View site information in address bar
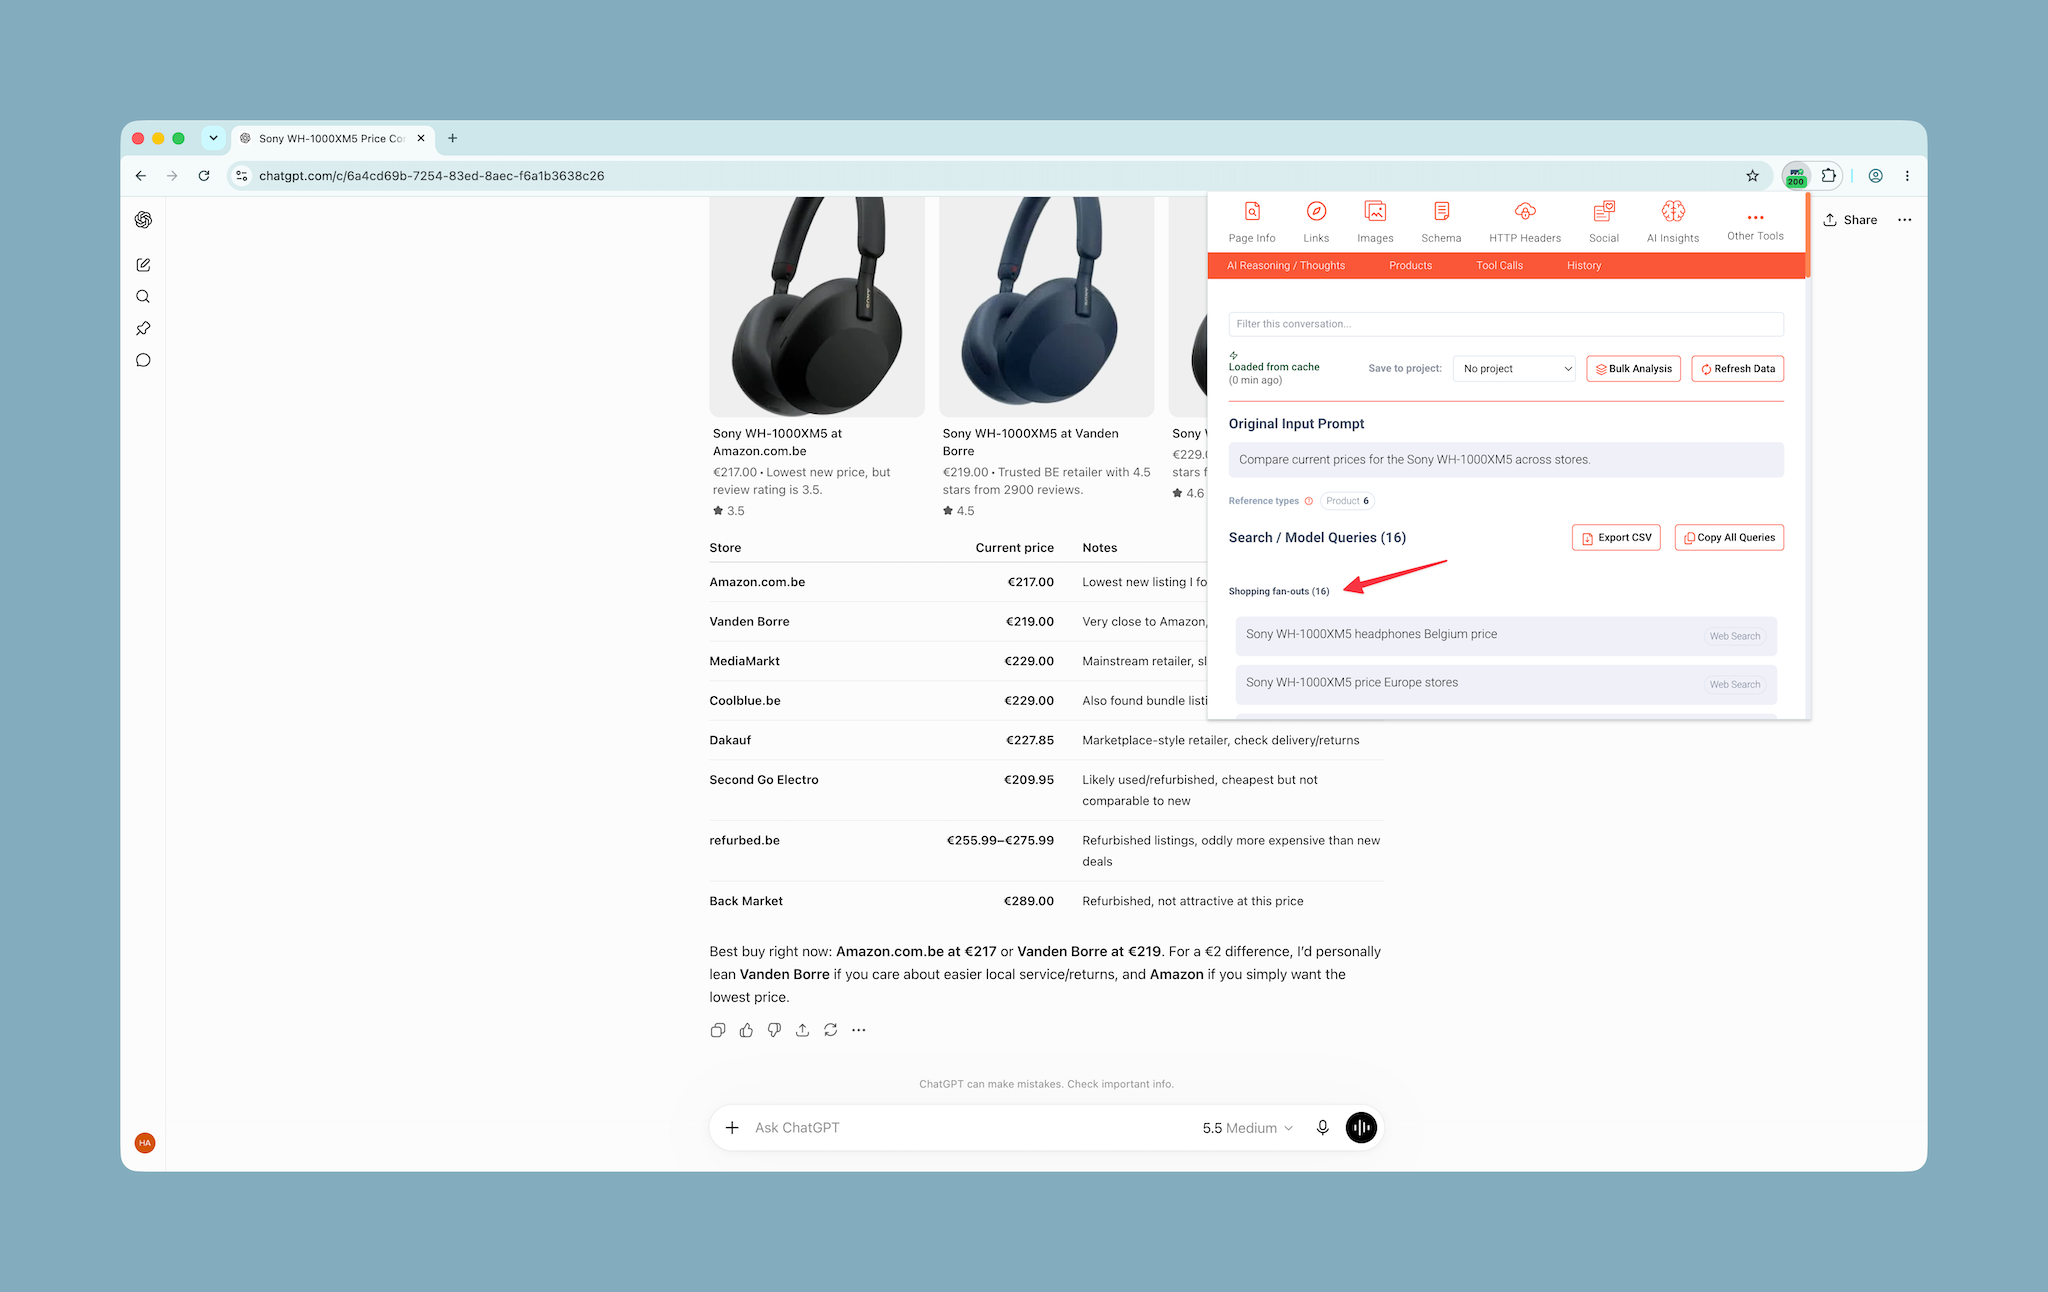Viewport: 2048px width, 1292px height. pyautogui.click(x=241, y=176)
